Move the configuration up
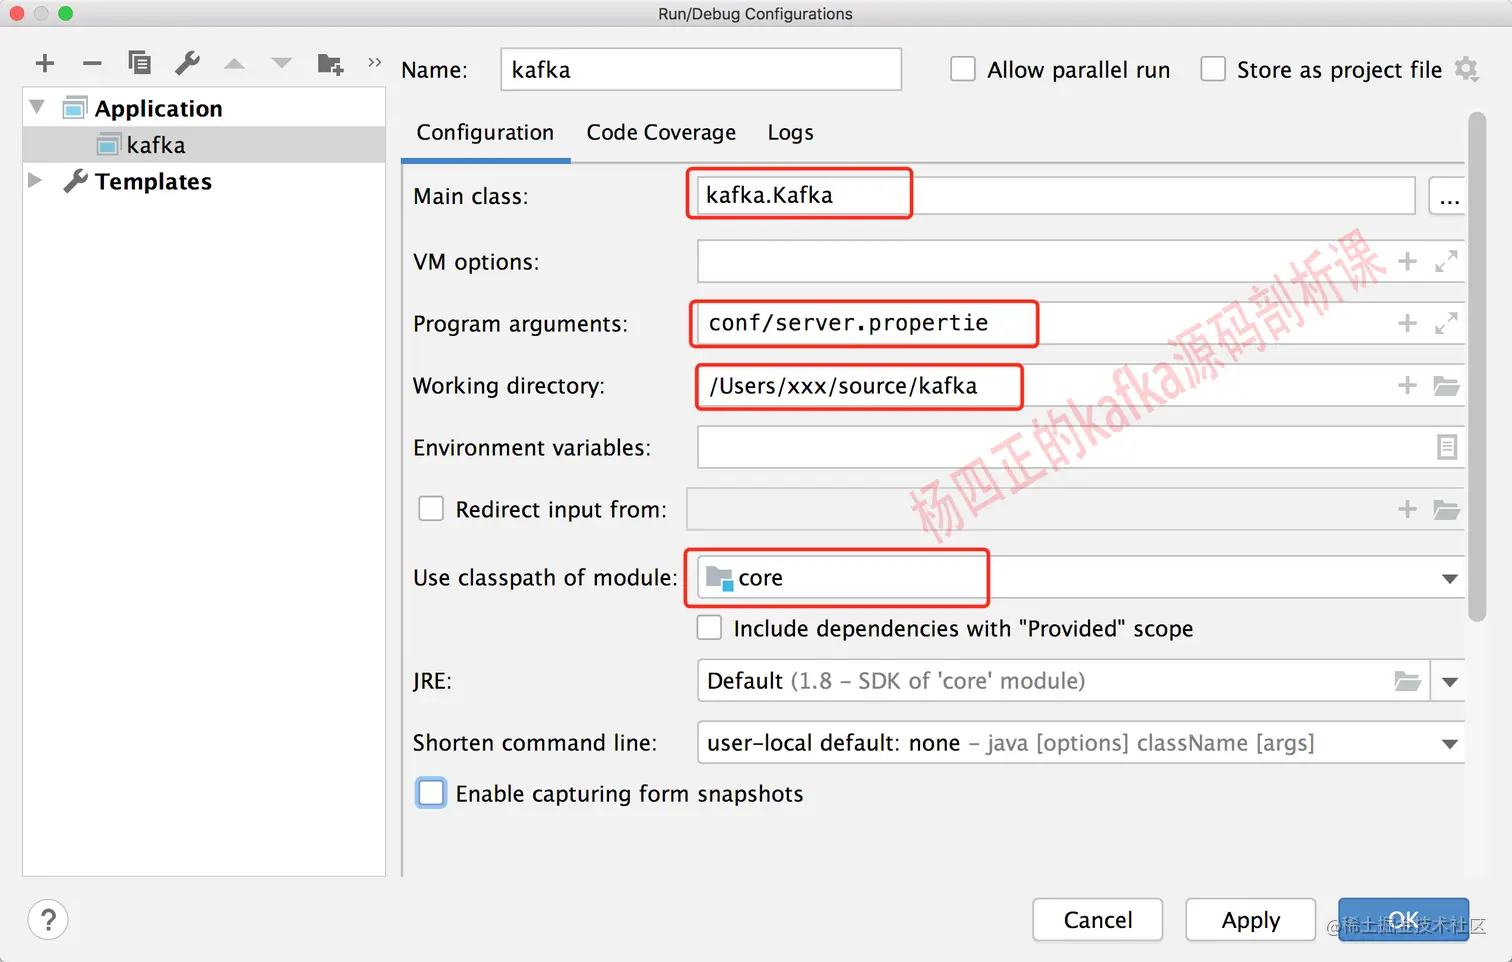The height and width of the screenshot is (962, 1512). pos(234,64)
